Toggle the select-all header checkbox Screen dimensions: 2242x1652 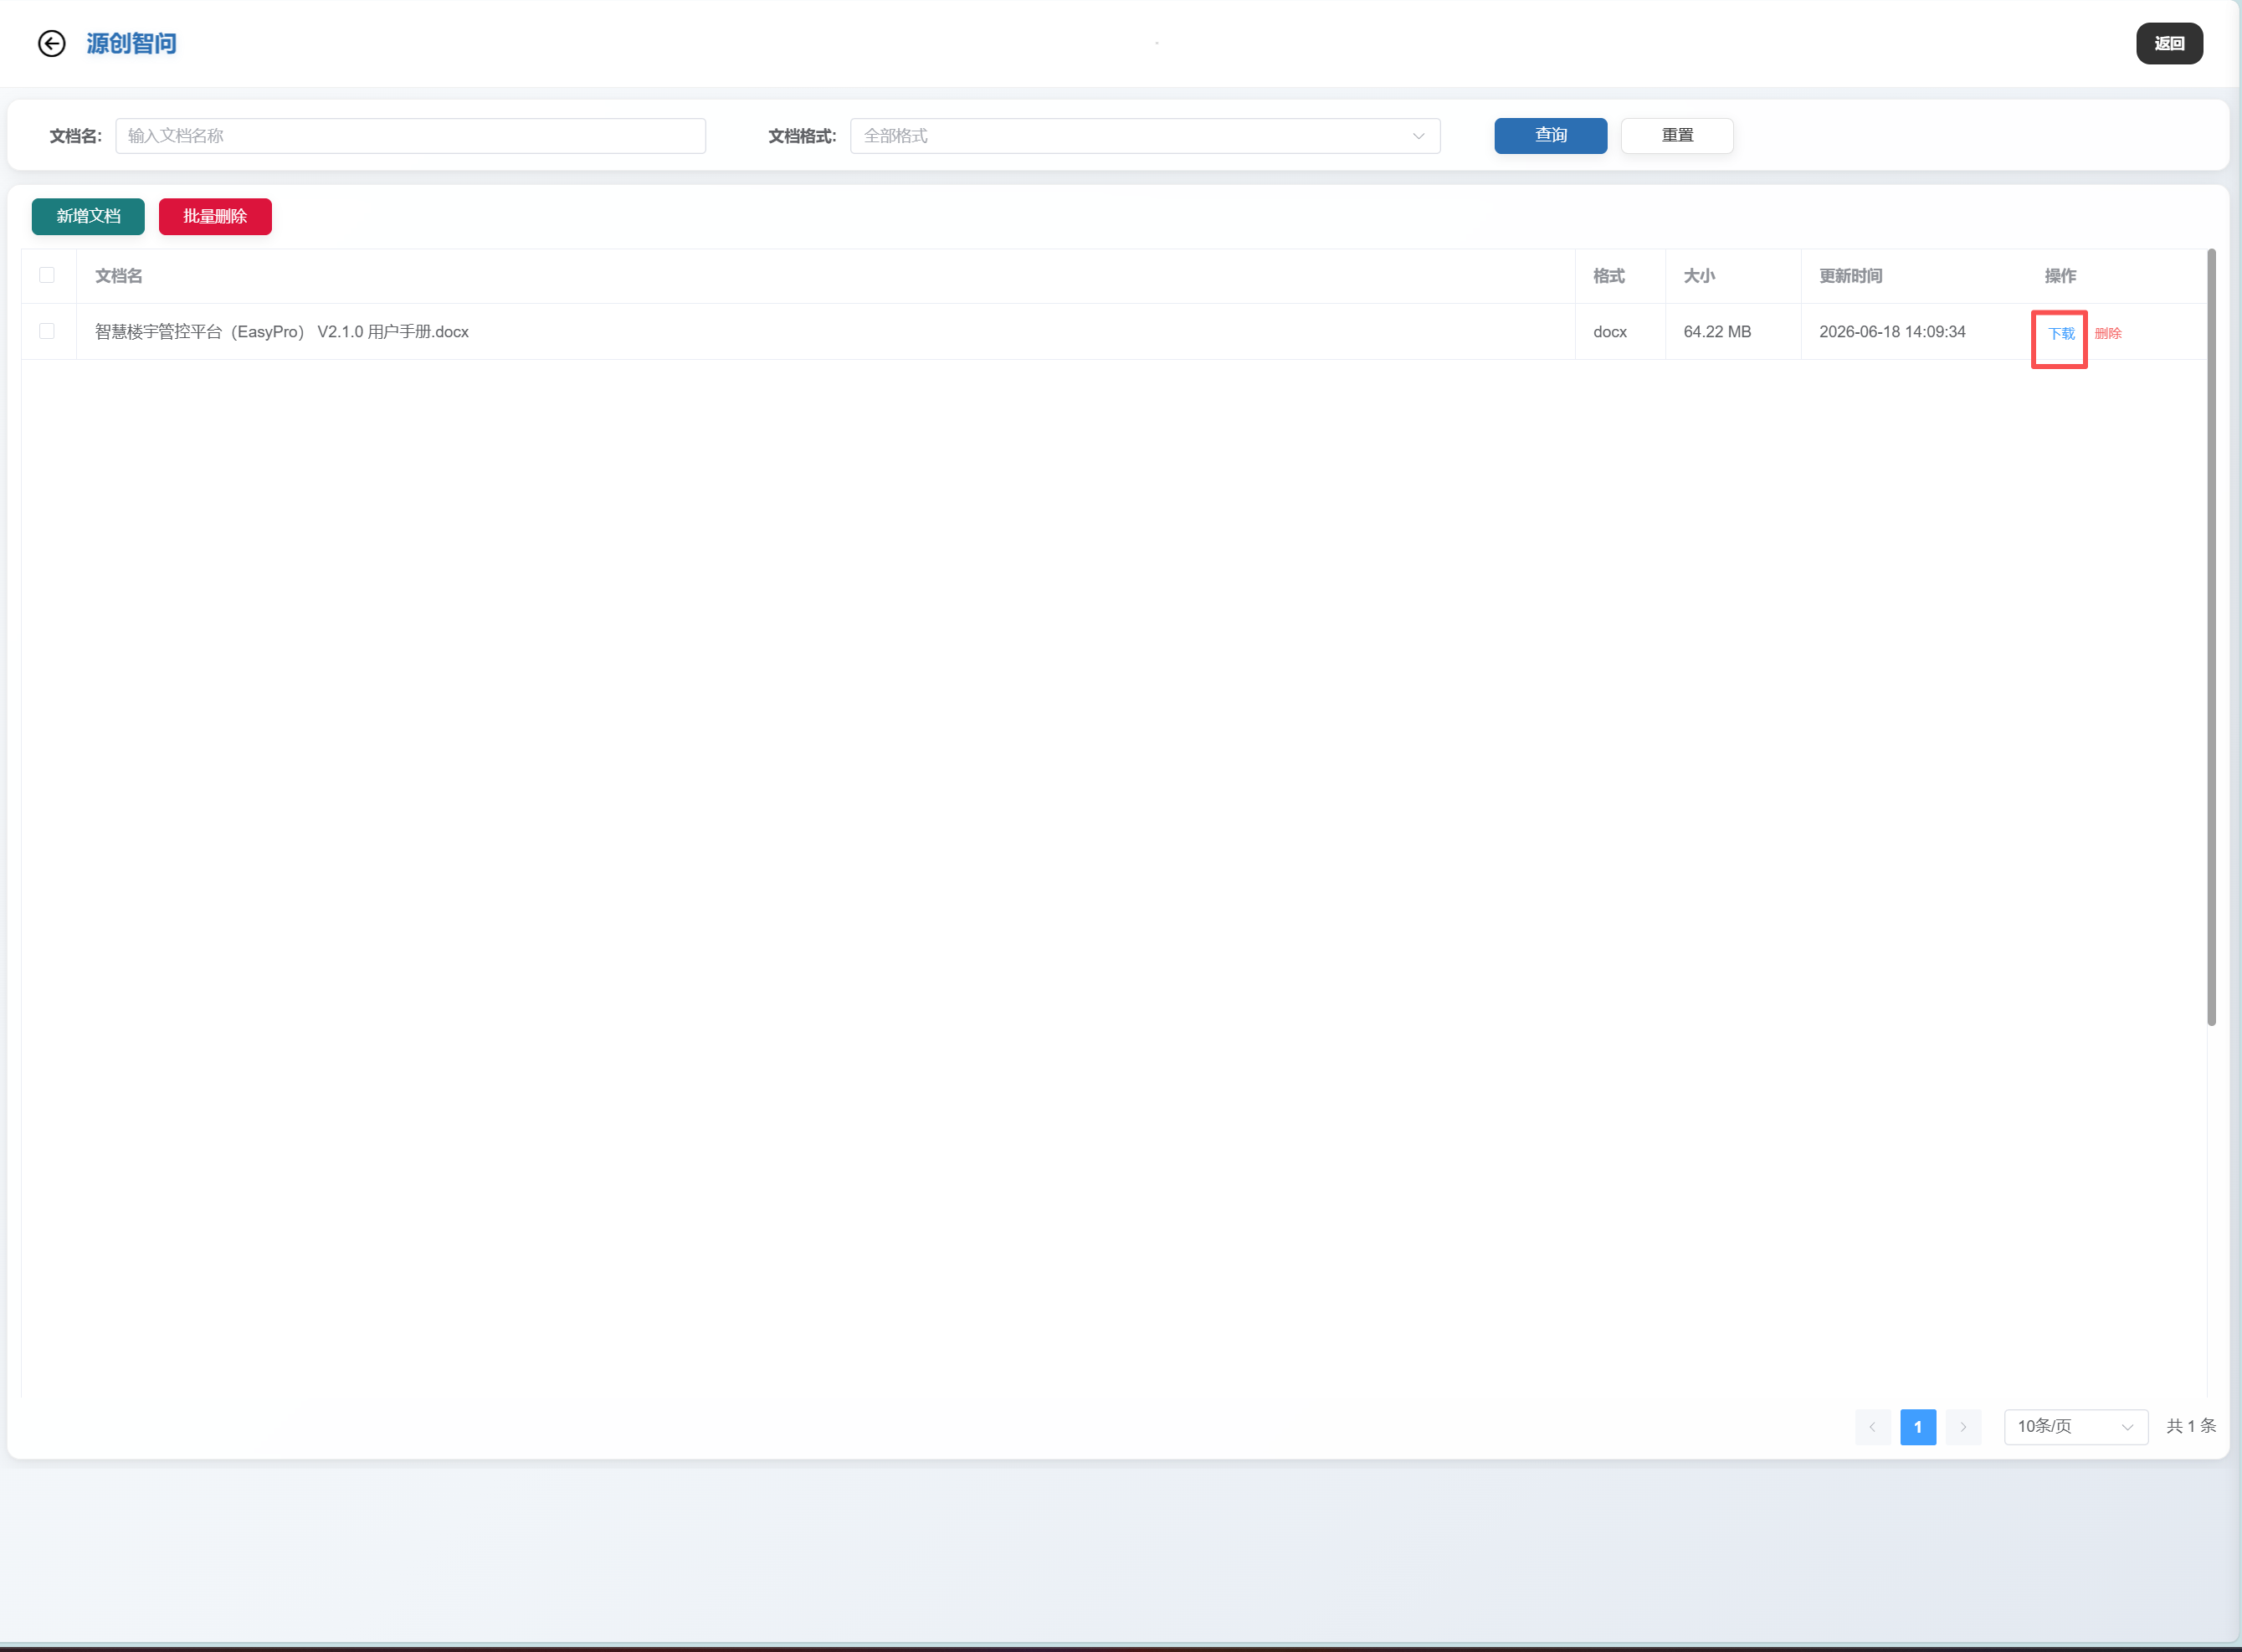pyautogui.click(x=47, y=275)
